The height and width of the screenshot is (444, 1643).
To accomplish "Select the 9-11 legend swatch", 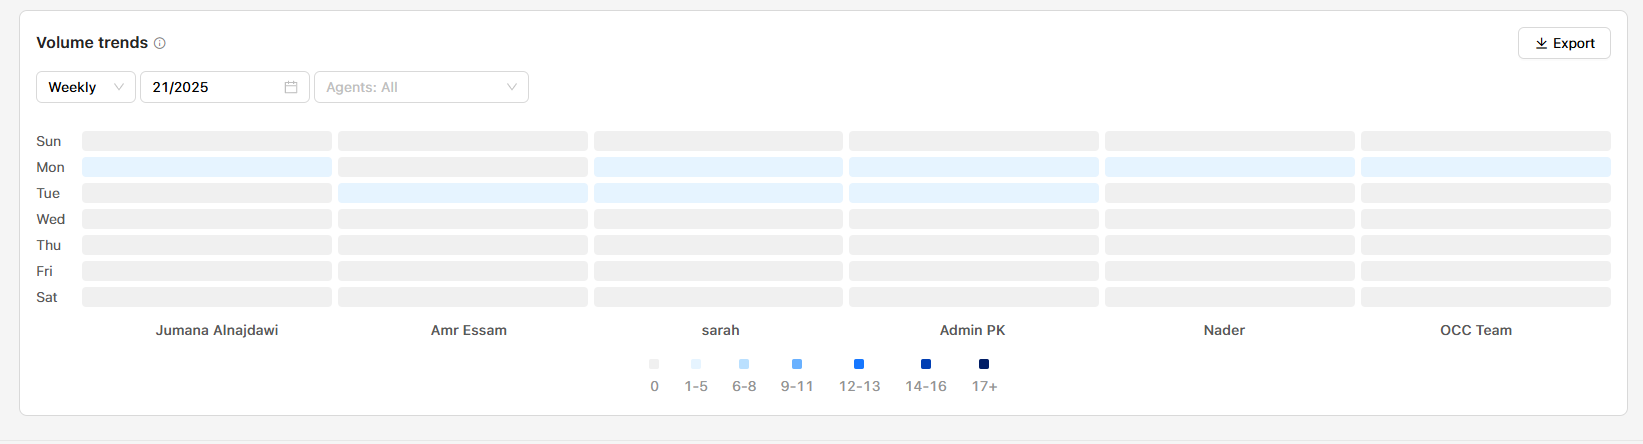I will click(797, 364).
